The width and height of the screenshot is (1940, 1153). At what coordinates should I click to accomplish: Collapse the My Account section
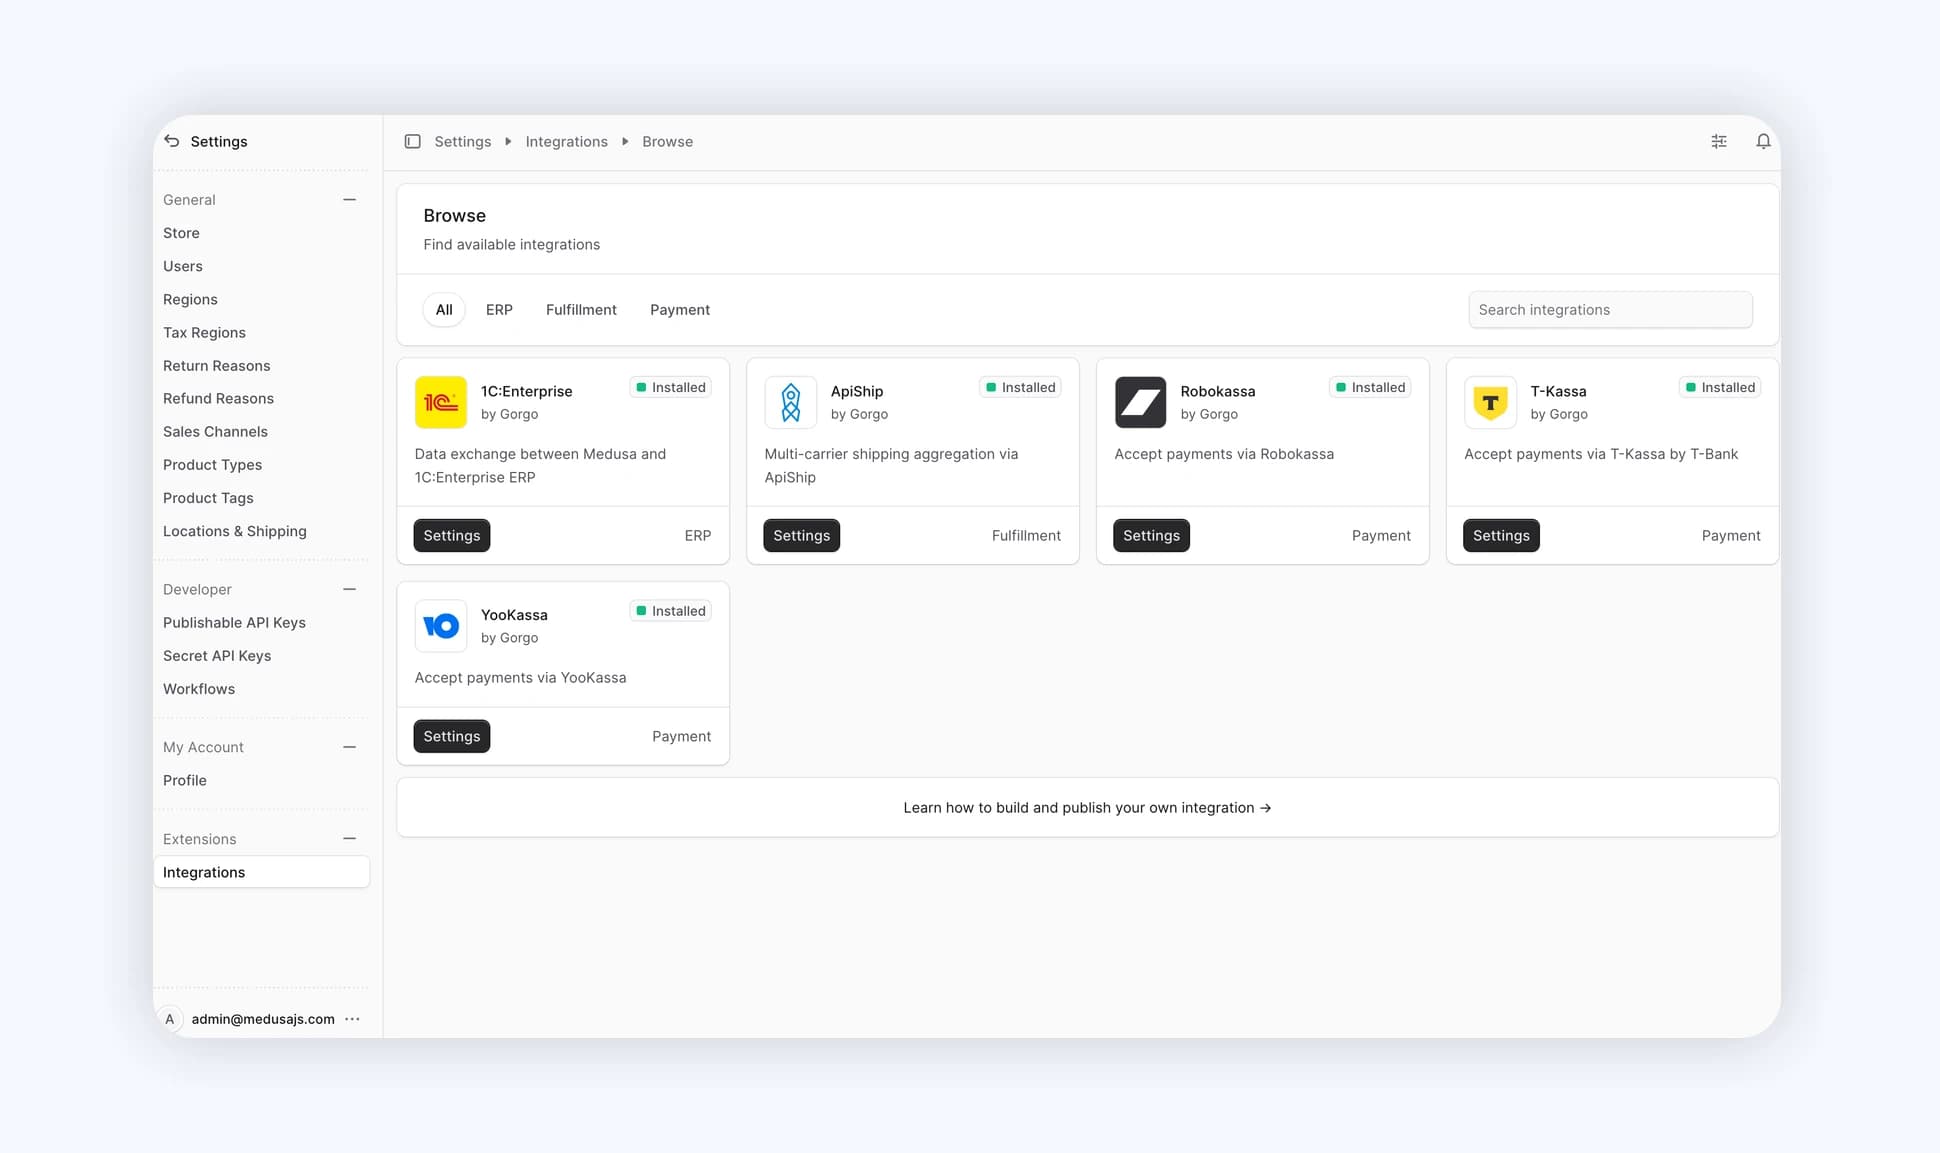tap(350, 747)
